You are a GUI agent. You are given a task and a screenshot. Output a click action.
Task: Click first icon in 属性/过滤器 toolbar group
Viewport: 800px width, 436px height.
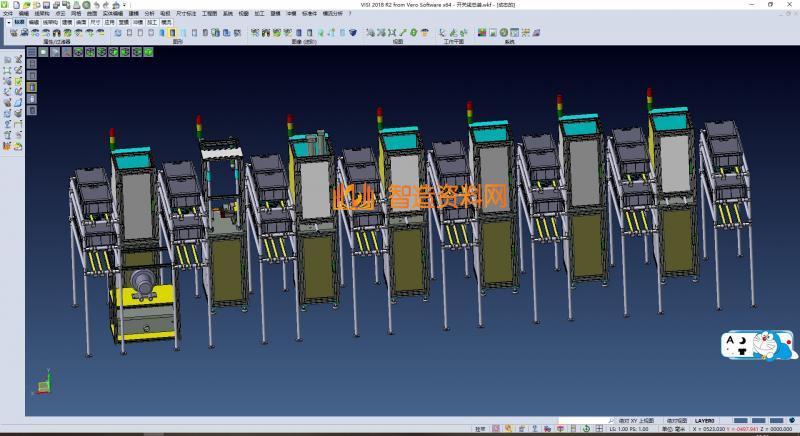coord(13,33)
